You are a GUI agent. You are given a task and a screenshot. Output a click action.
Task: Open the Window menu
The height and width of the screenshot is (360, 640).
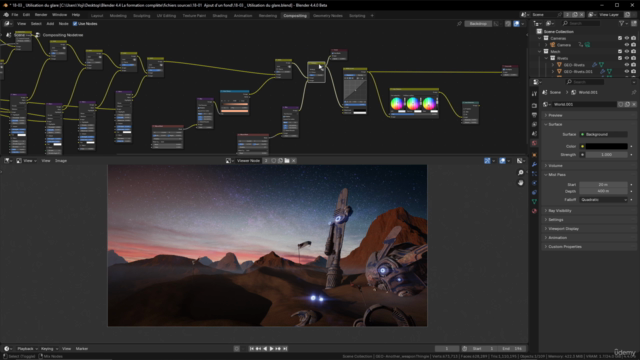(60, 15)
